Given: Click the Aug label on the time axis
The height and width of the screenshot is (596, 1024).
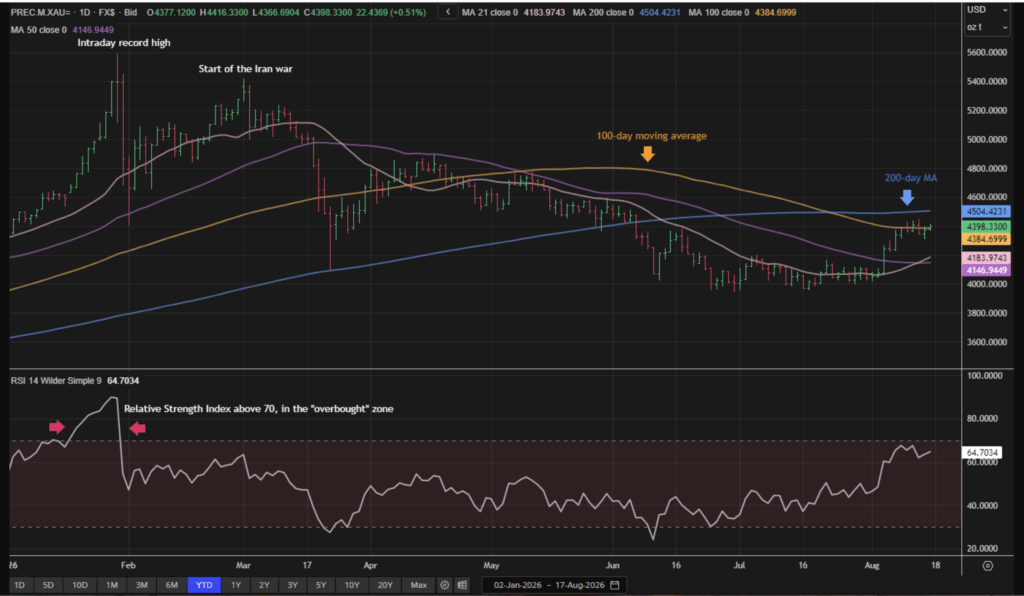Looking at the screenshot, I should point(872,565).
